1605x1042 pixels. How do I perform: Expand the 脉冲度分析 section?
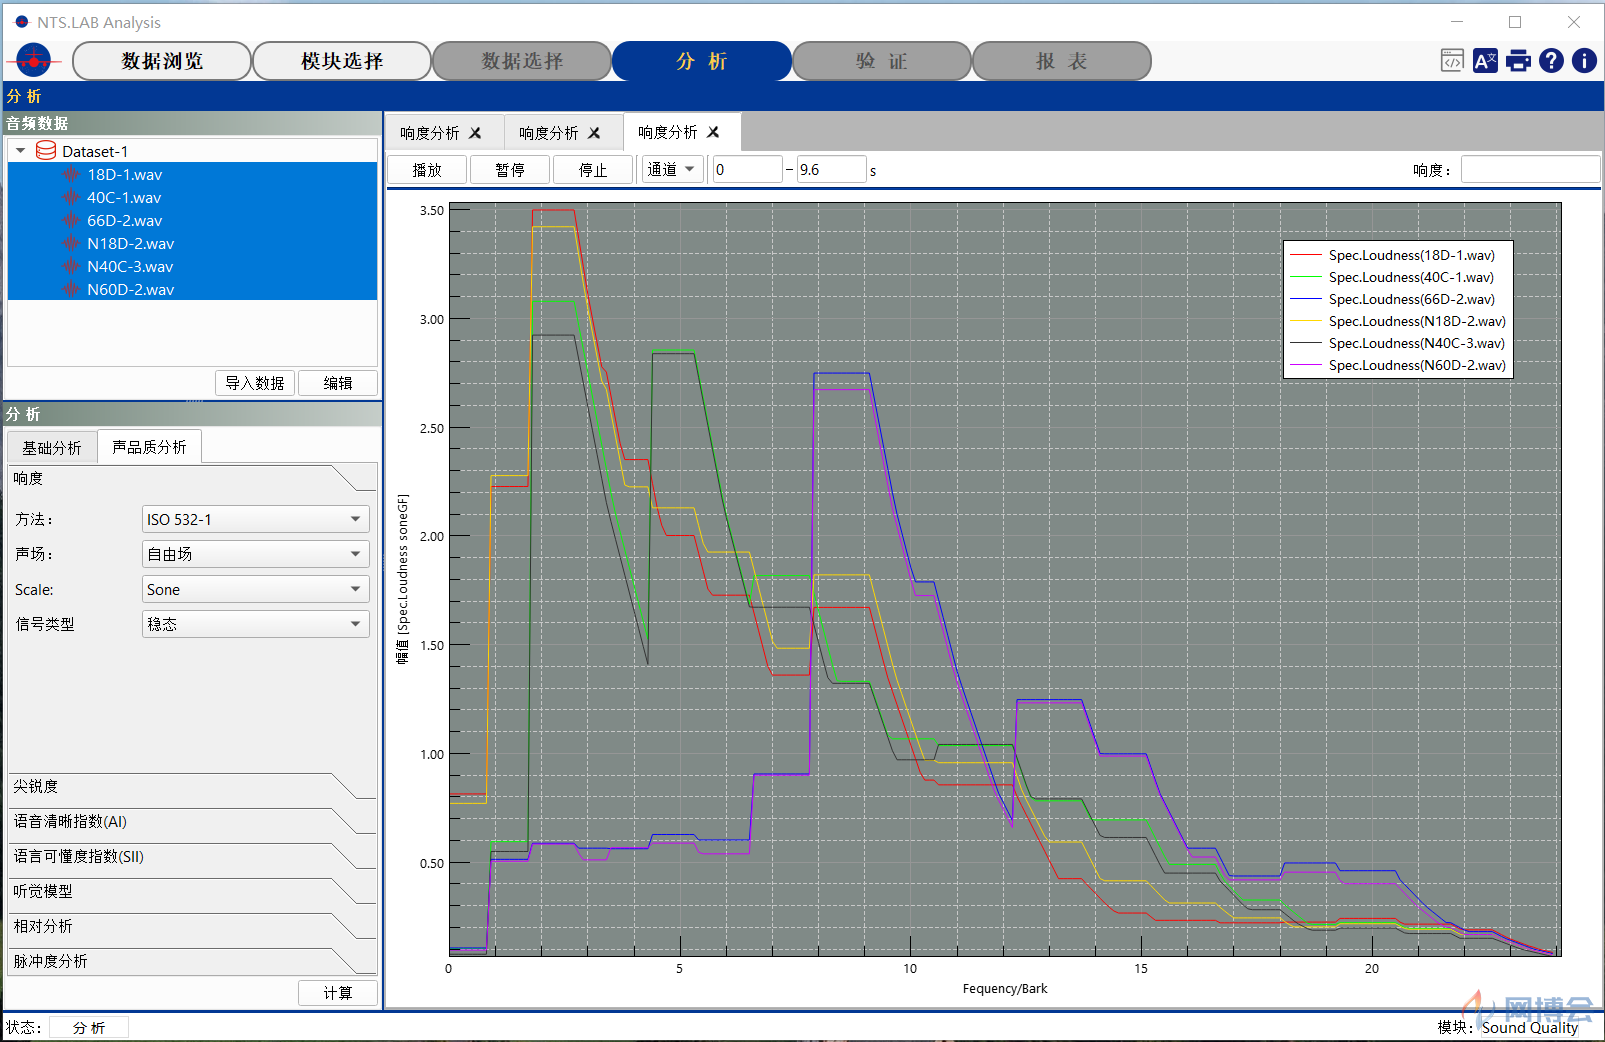point(192,961)
